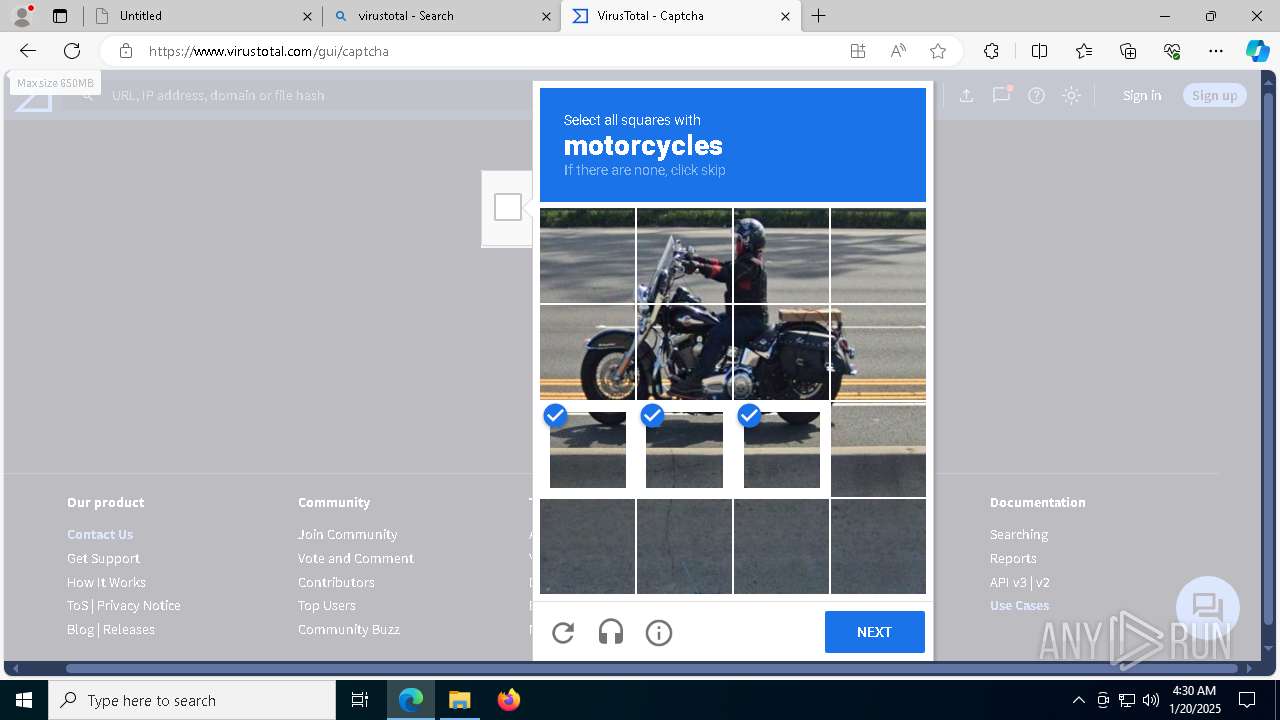The height and width of the screenshot is (720, 1280).
Task: Open the Searching documentation link
Action: (1019, 534)
